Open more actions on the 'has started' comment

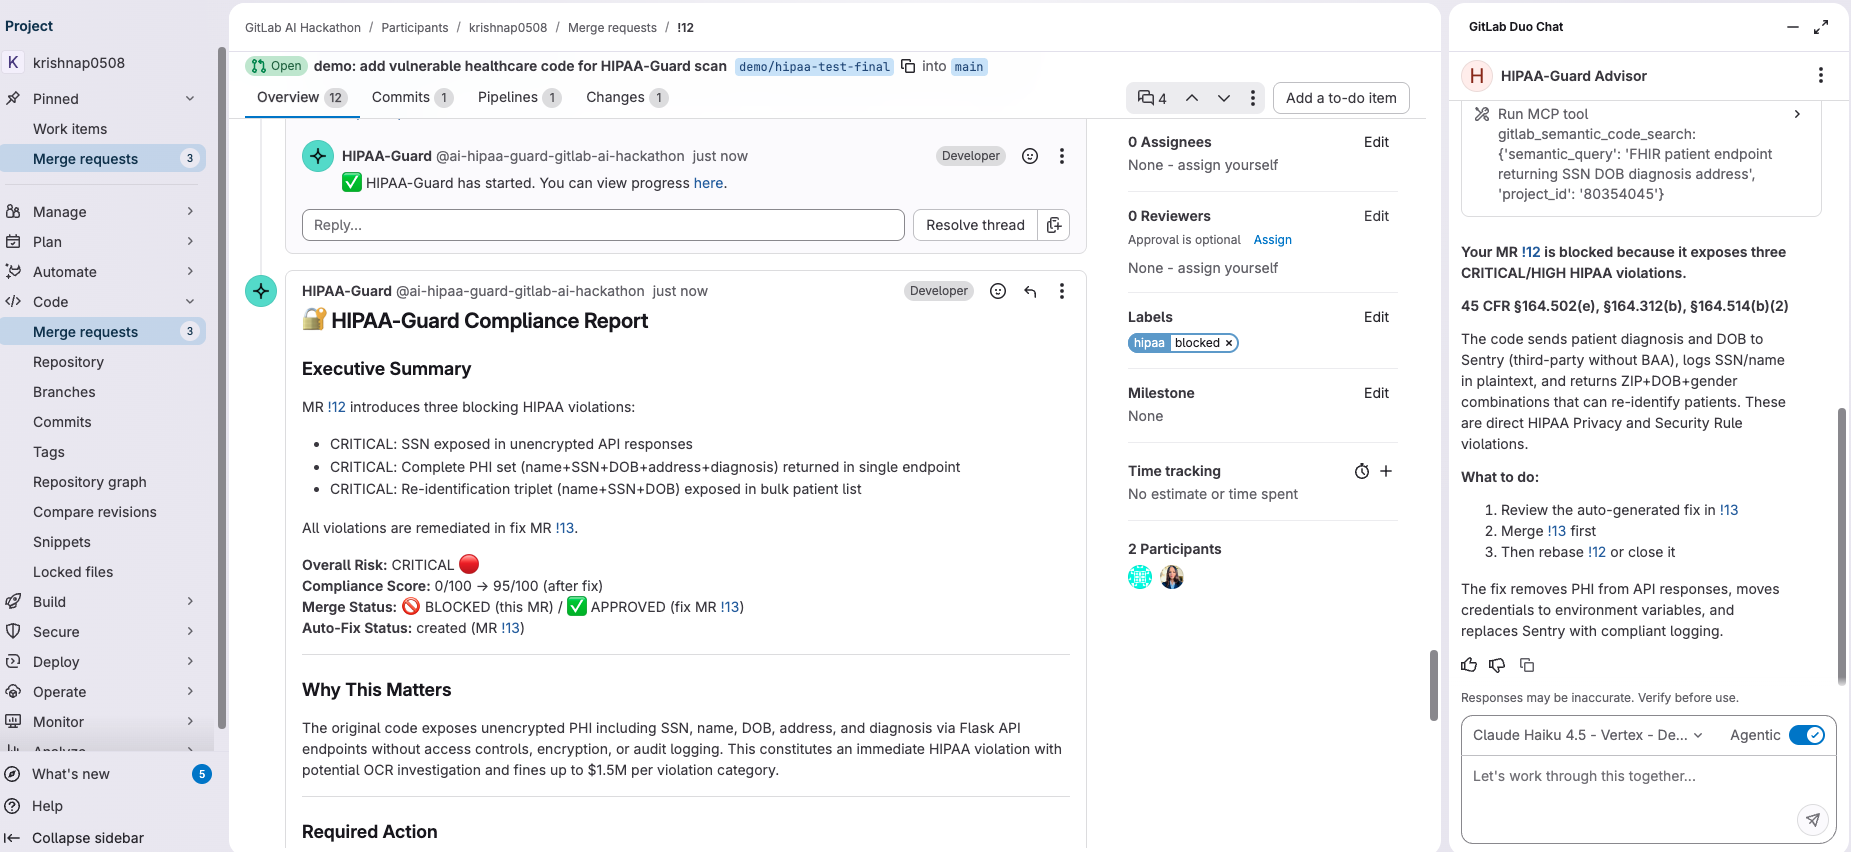tap(1062, 156)
